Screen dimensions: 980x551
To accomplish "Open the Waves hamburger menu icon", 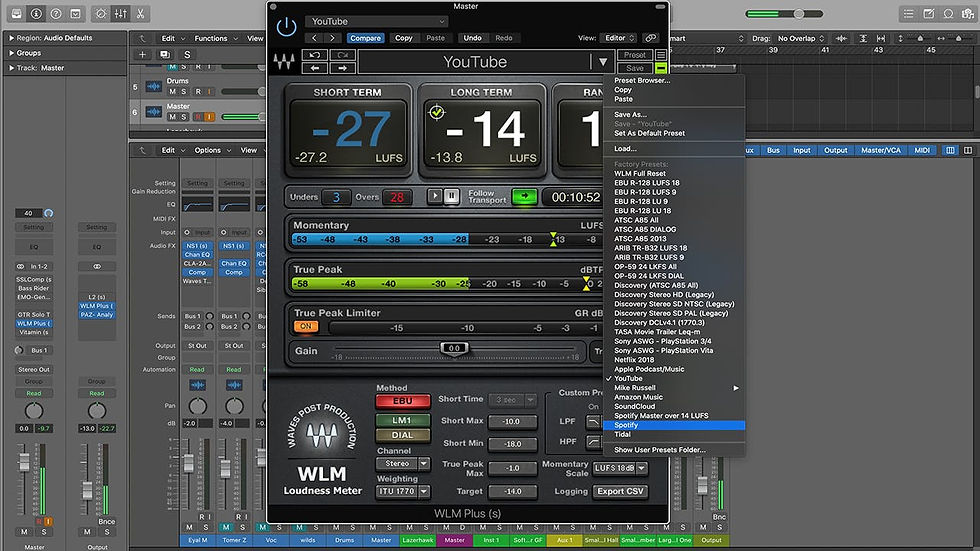I will (x=661, y=55).
